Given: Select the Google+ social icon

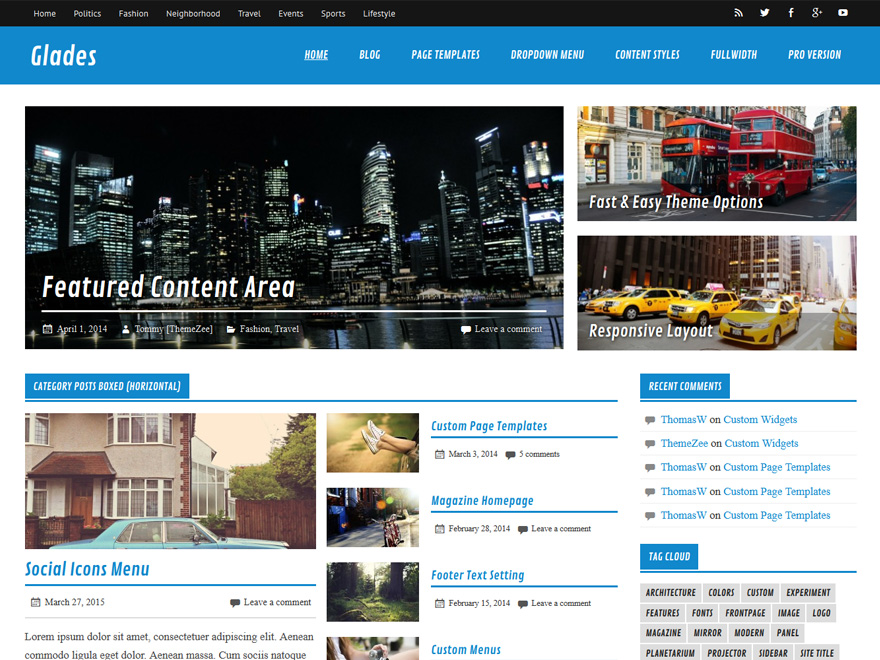Looking at the screenshot, I should (x=816, y=13).
